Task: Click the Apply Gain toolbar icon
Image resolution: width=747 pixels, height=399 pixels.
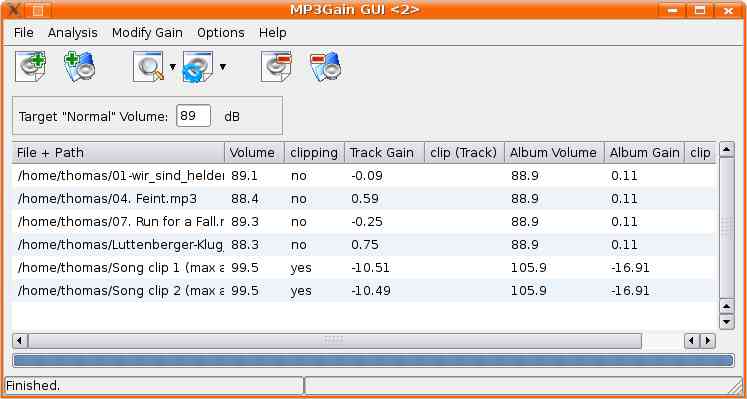Action: pos(198,67)
